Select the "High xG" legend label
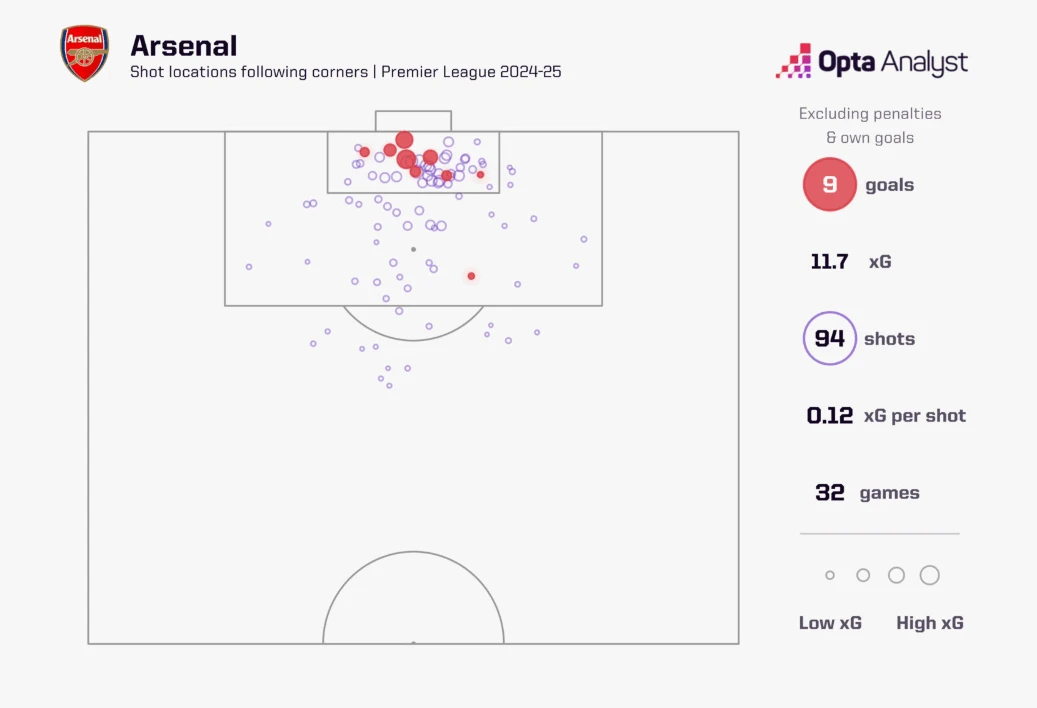1037x708 pixels. (x=930, y=623)
